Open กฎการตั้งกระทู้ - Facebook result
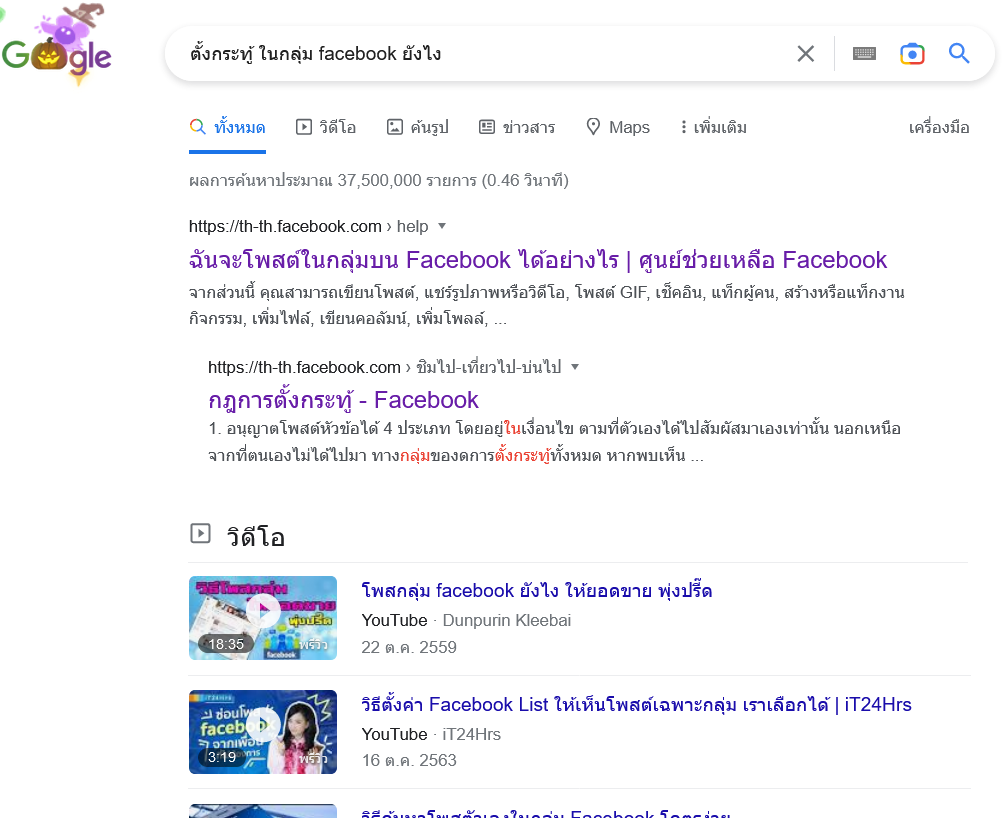This screenshot has width=1002, height=818. (343, 400)
